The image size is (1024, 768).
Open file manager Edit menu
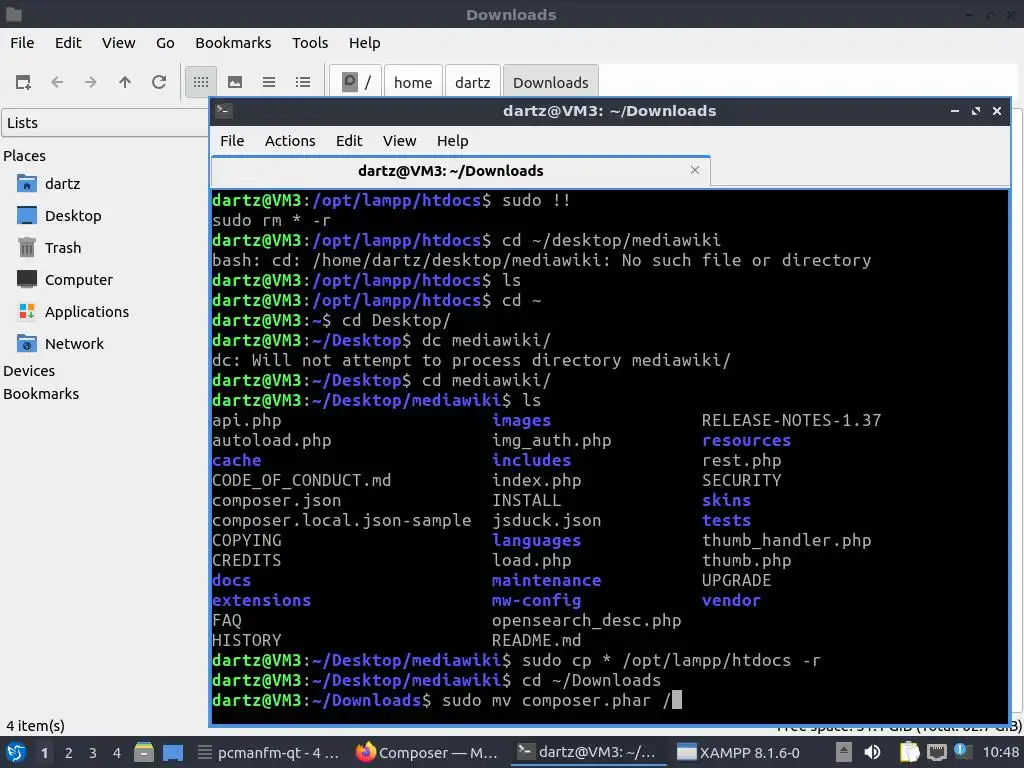(x=68, y=43)
